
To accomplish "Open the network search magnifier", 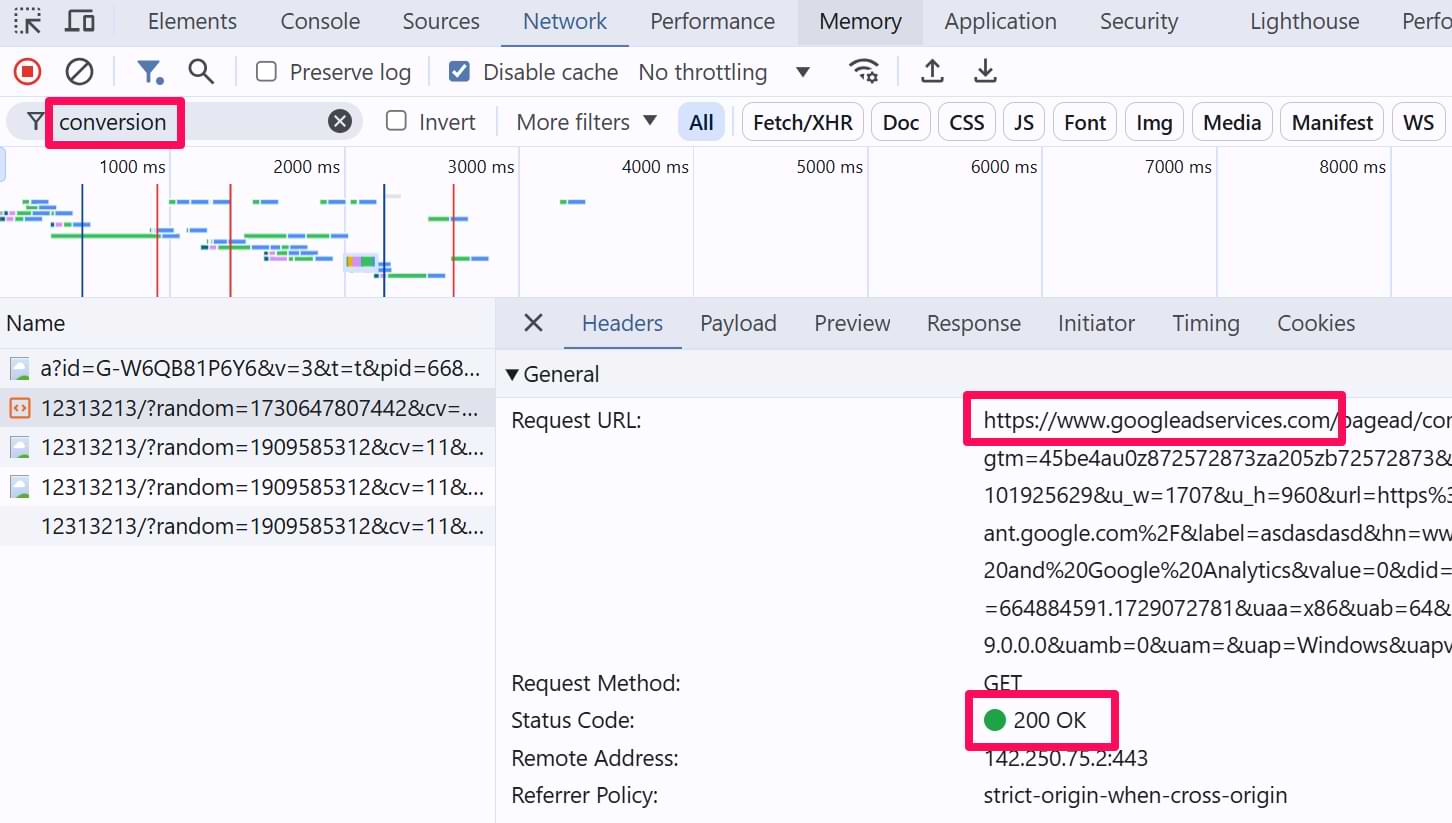I will coord(201,72).
